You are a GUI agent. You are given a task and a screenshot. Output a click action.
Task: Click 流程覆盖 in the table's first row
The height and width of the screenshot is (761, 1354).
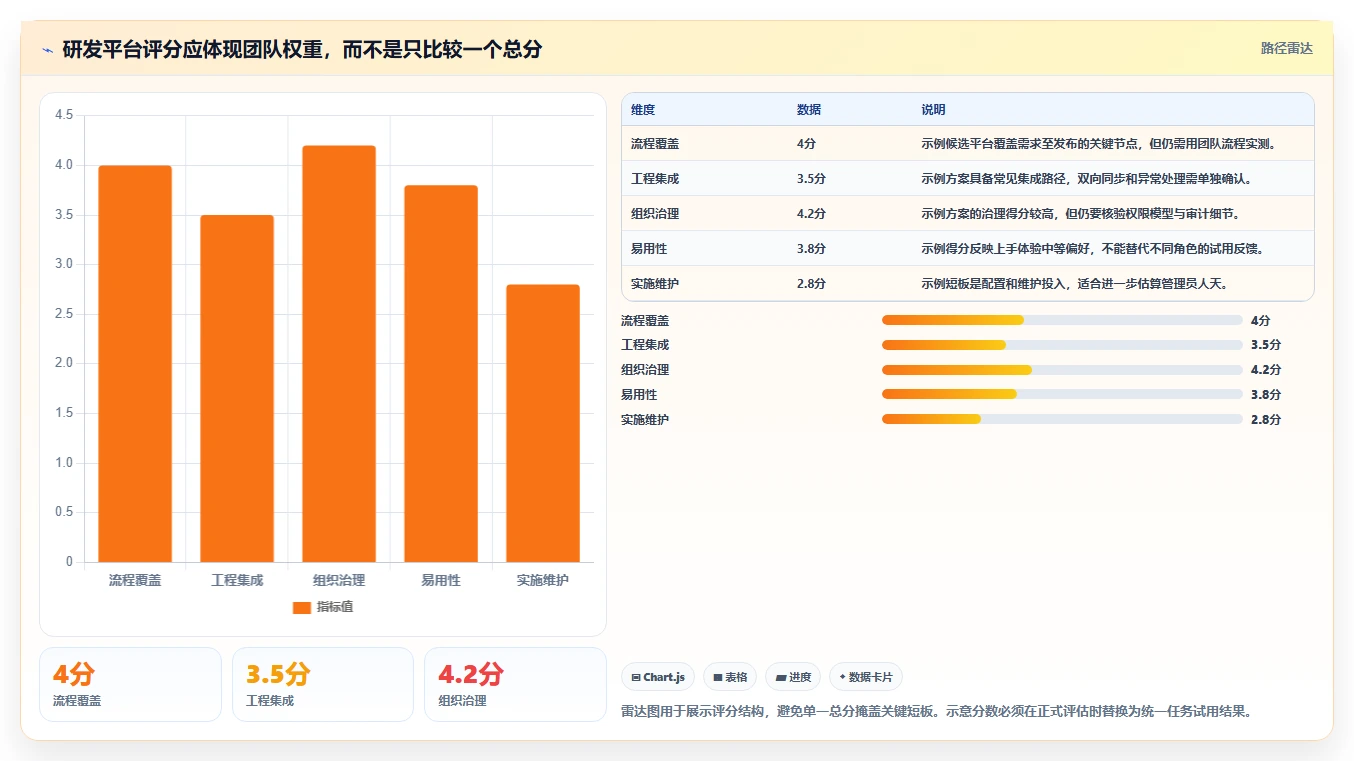(x=655, y=144)
